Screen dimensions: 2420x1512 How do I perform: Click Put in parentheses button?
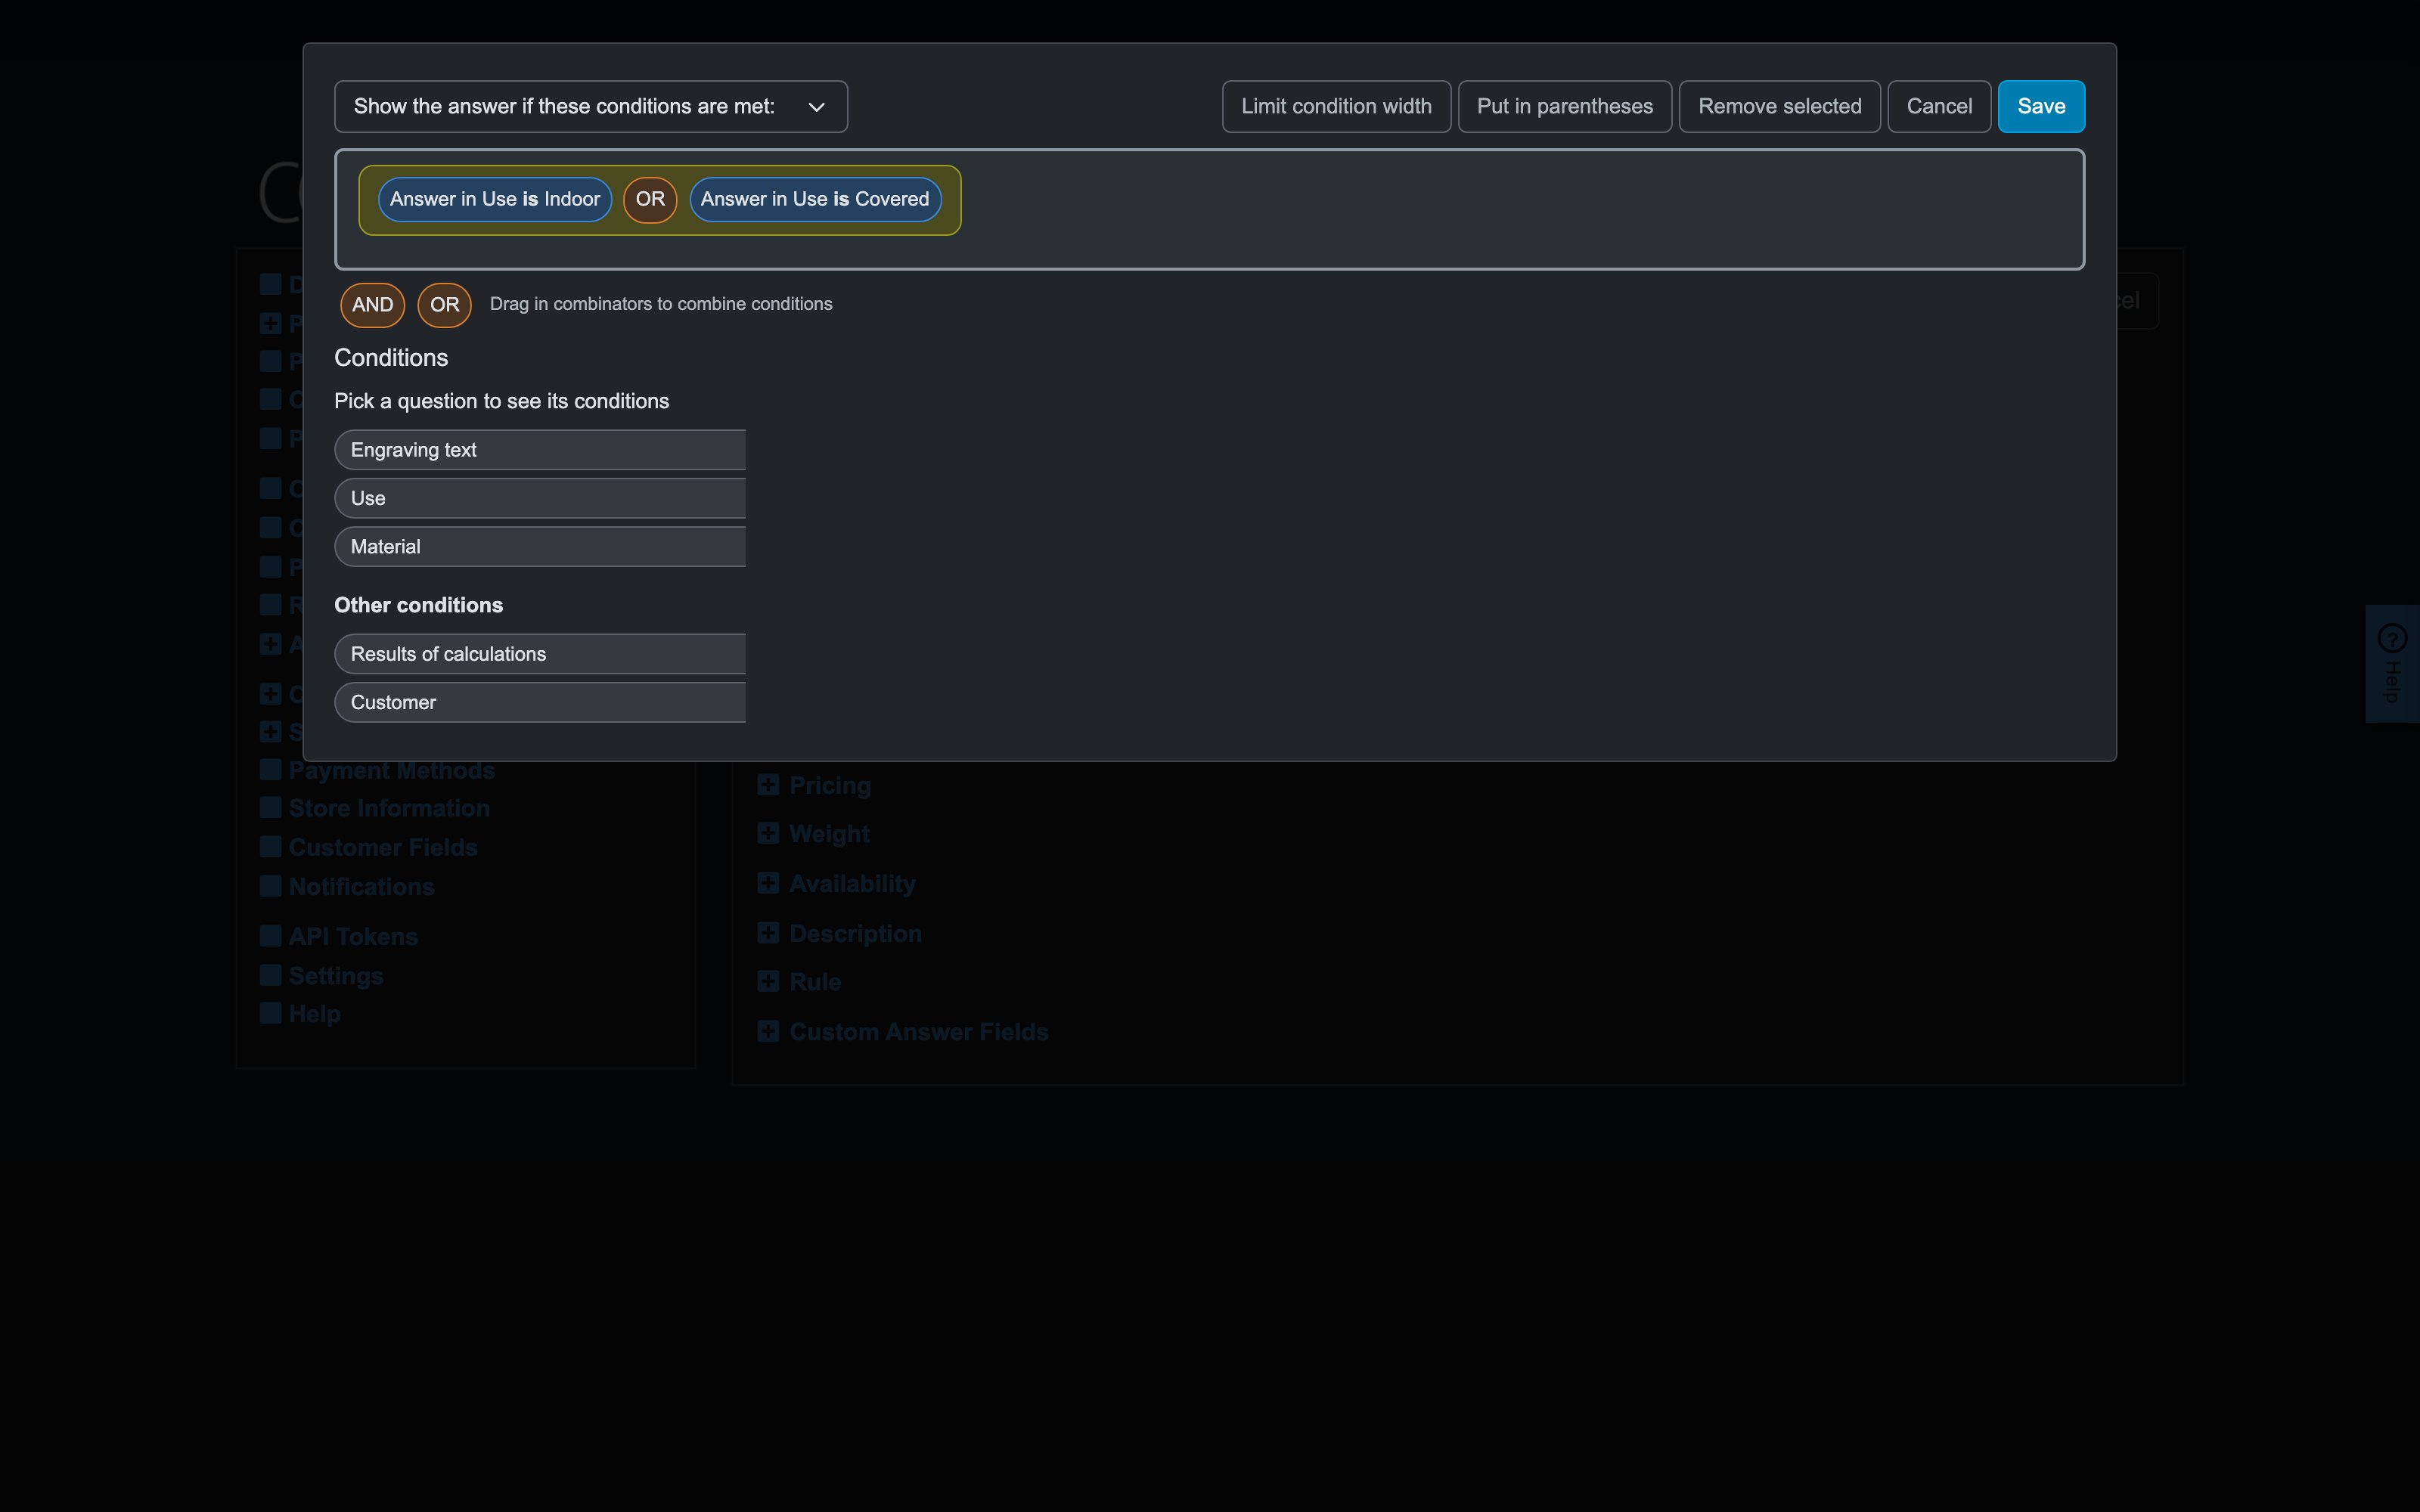click(x=1564, y=106)
